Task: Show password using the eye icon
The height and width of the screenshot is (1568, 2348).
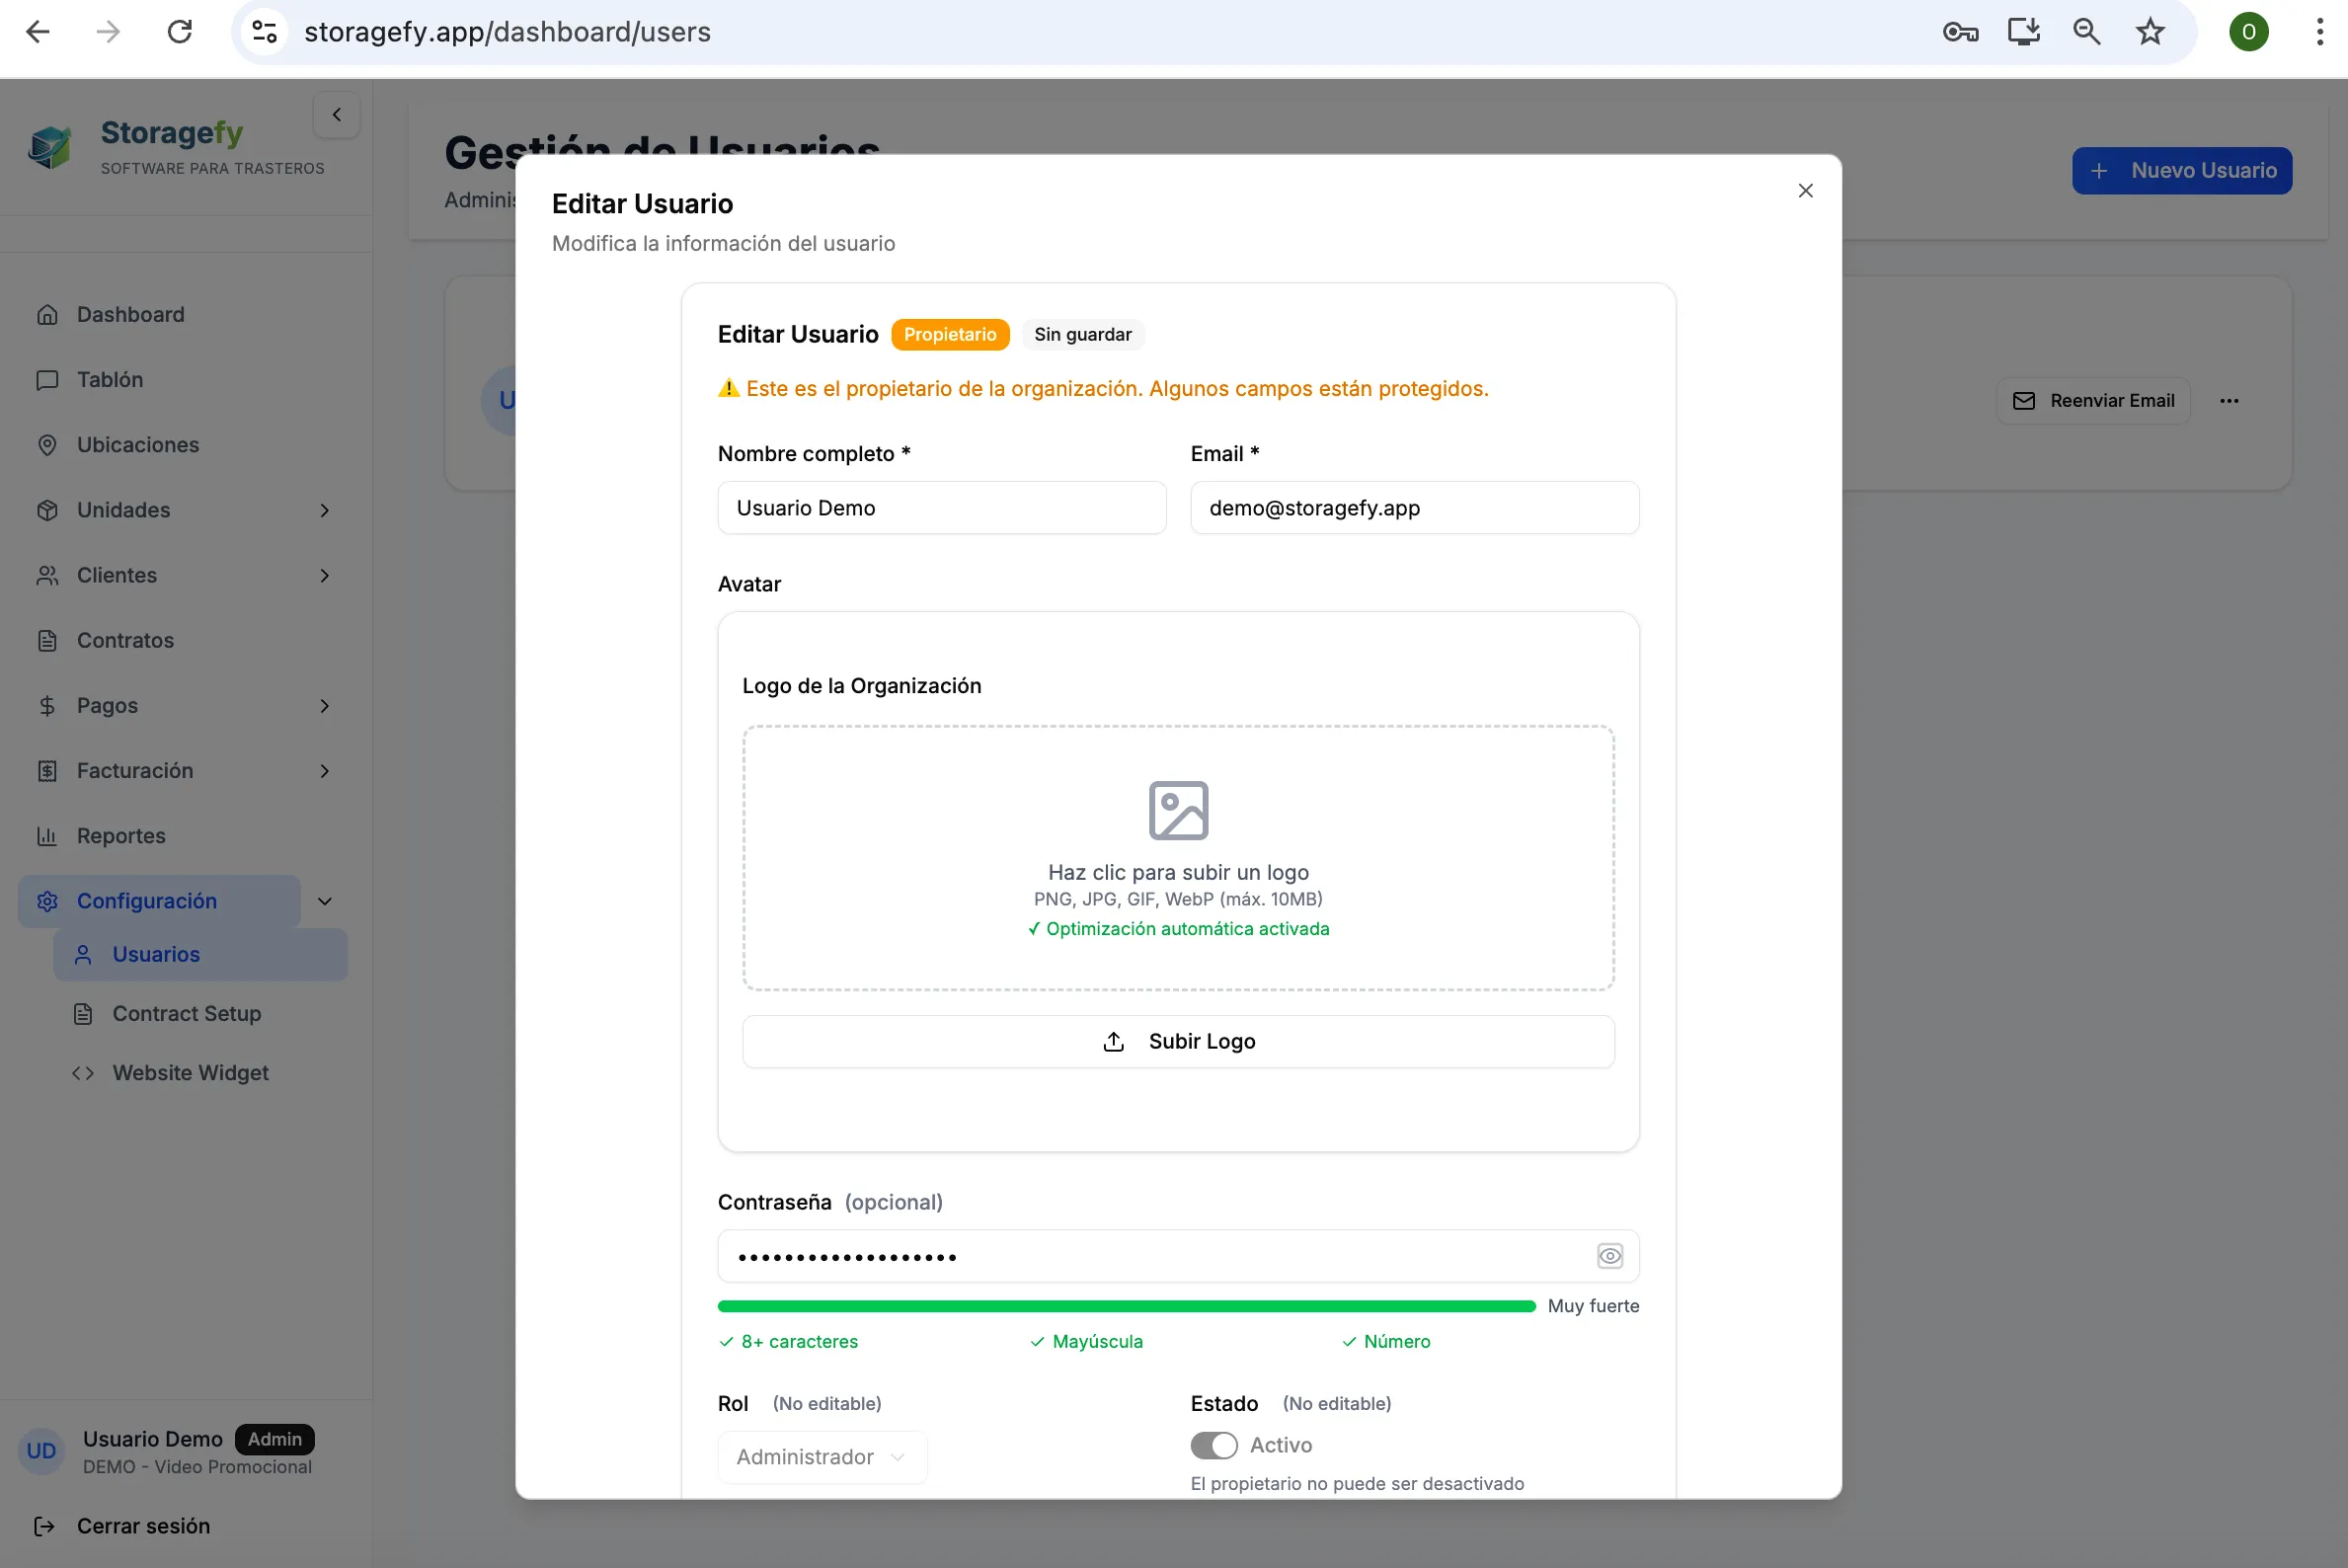Action: click(x=1609, y=1256)
